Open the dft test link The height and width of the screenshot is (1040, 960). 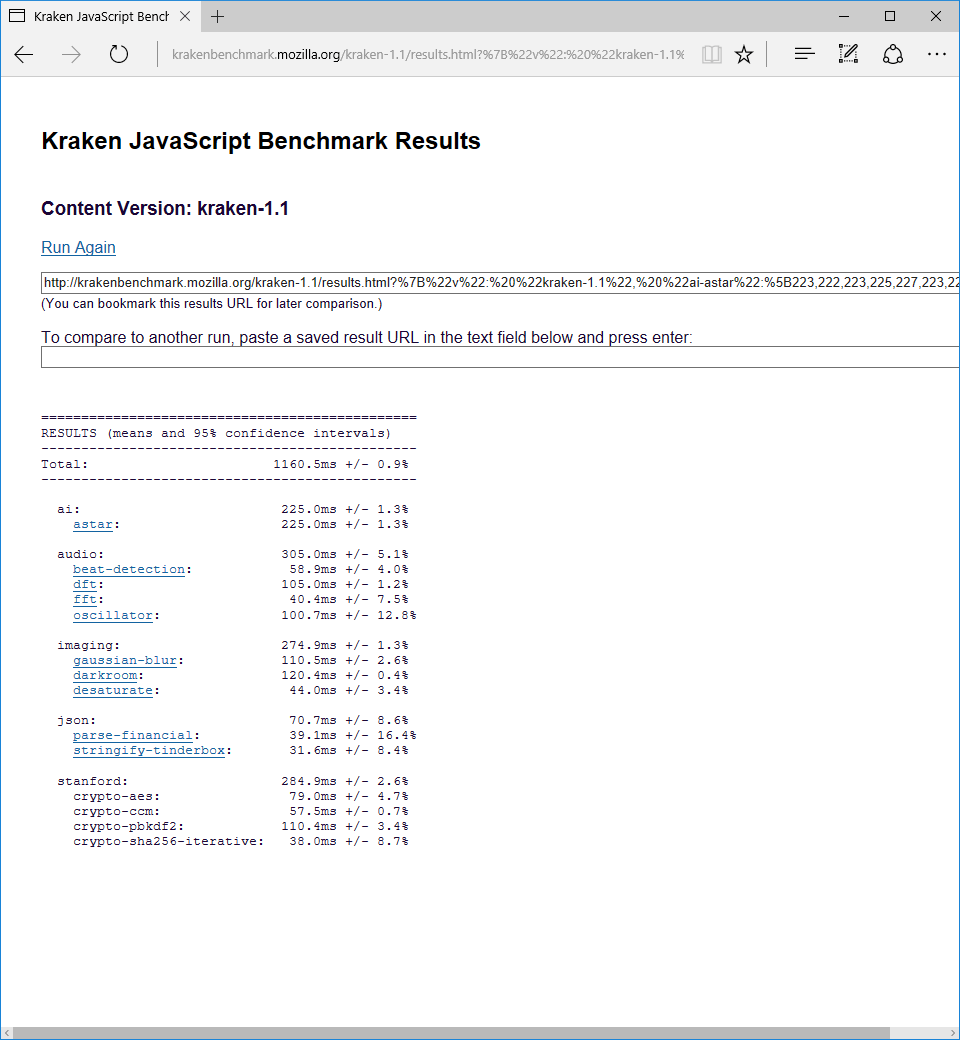click(85, 584)
